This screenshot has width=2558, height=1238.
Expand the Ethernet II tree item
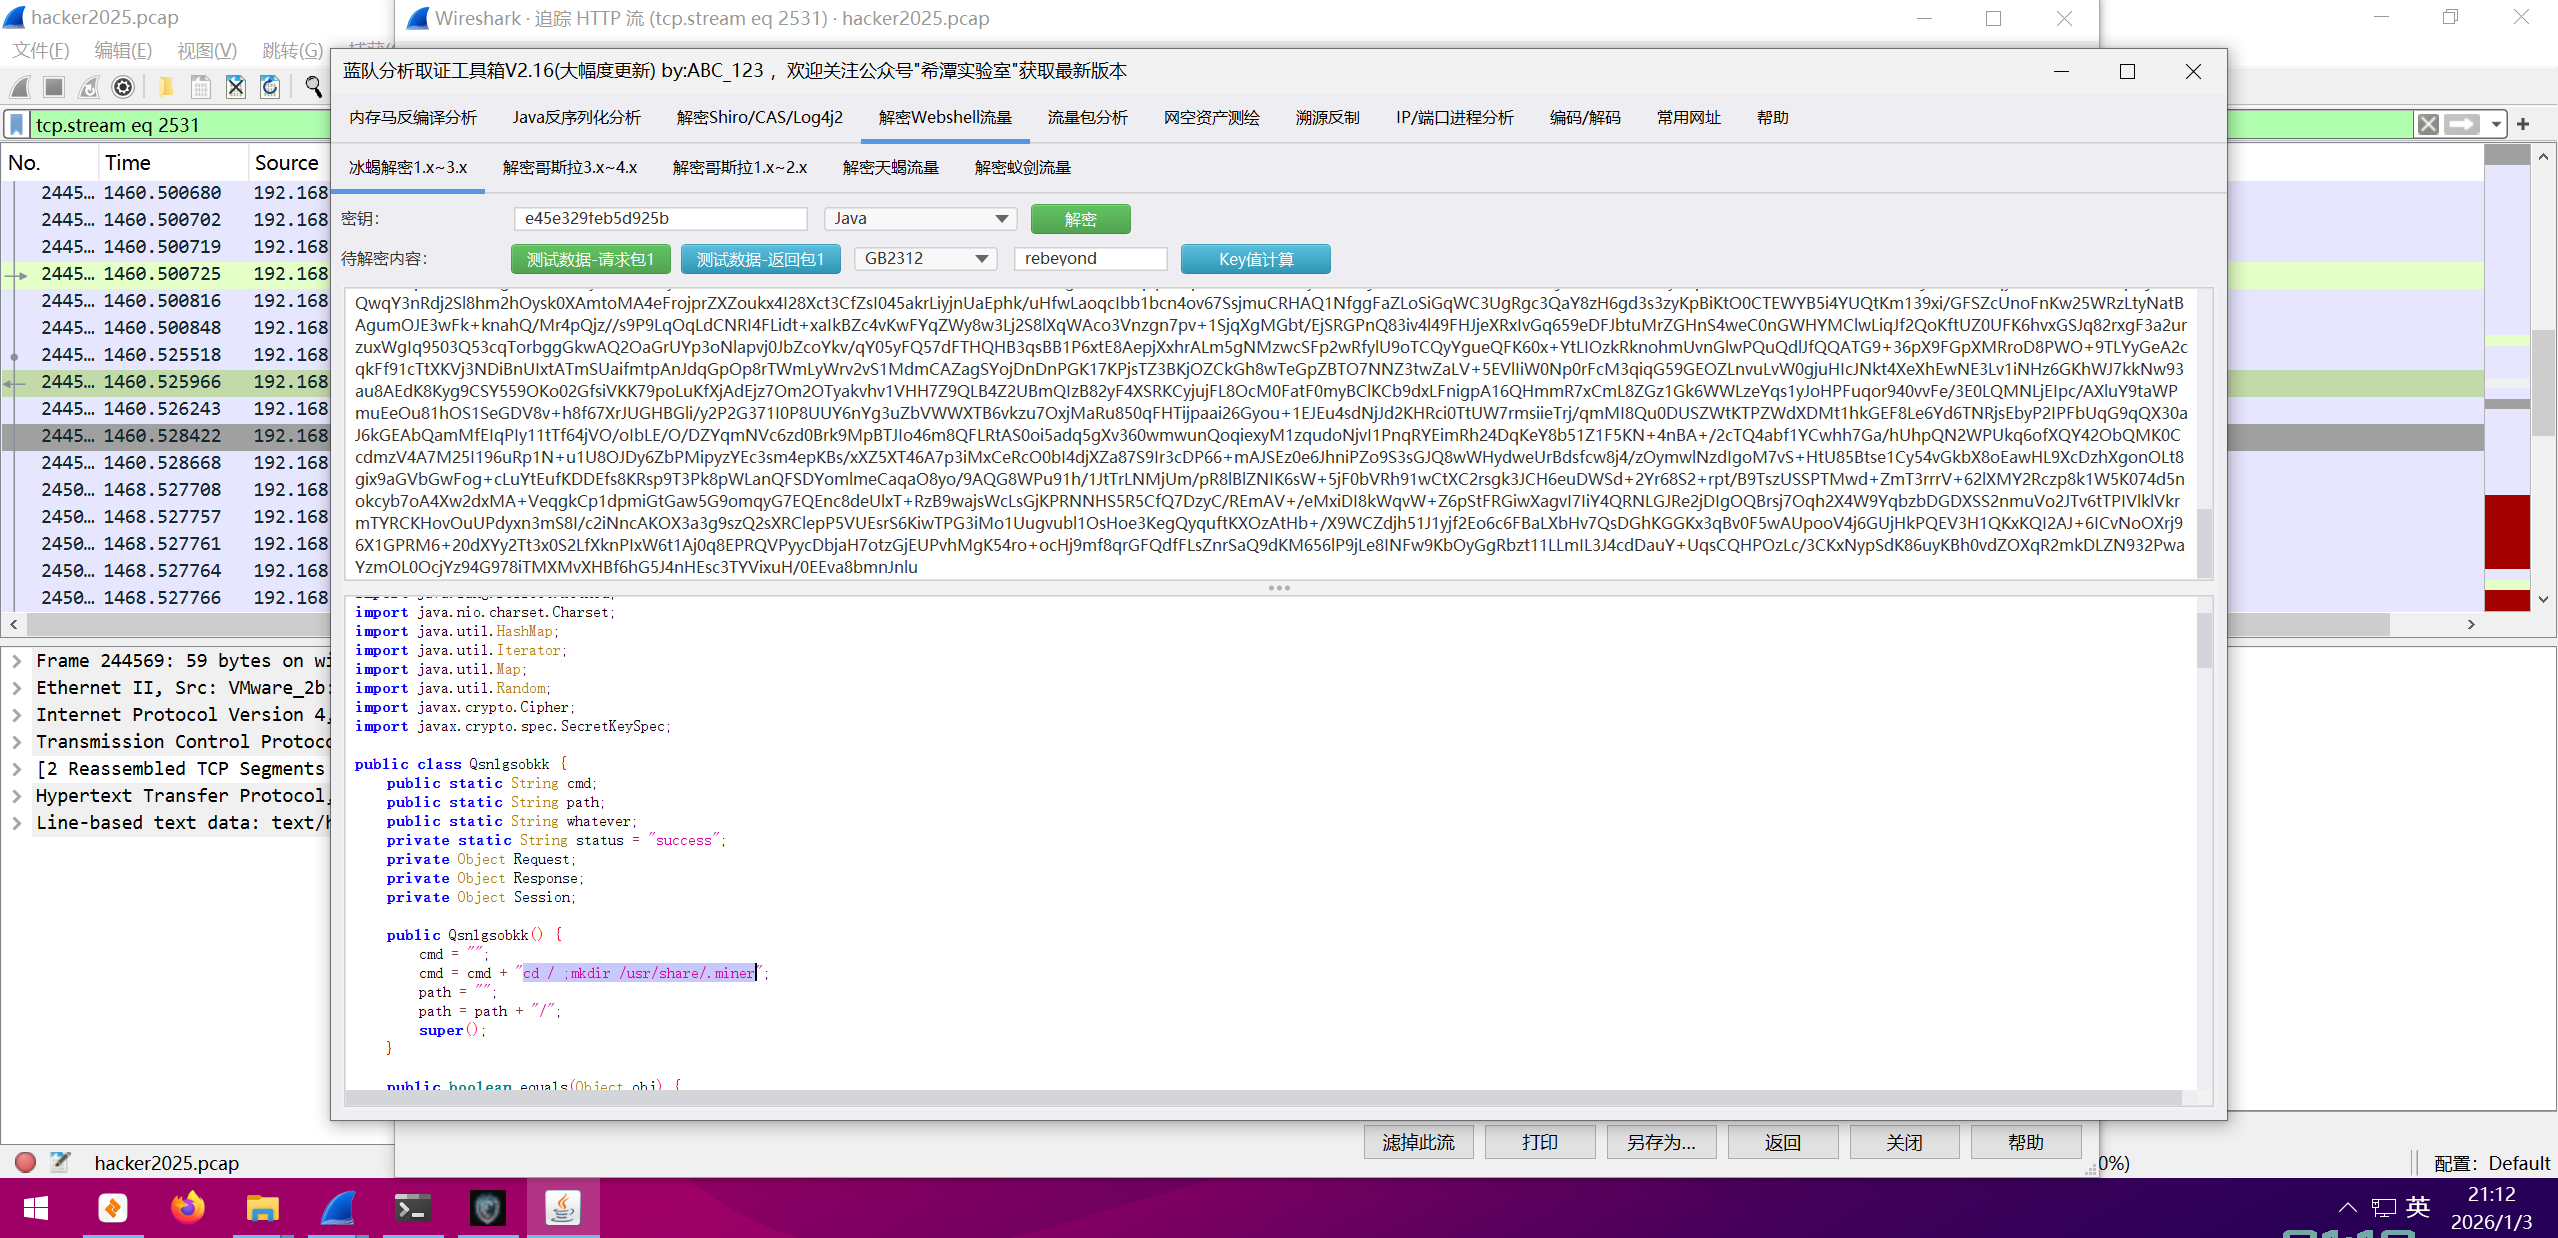17,688
